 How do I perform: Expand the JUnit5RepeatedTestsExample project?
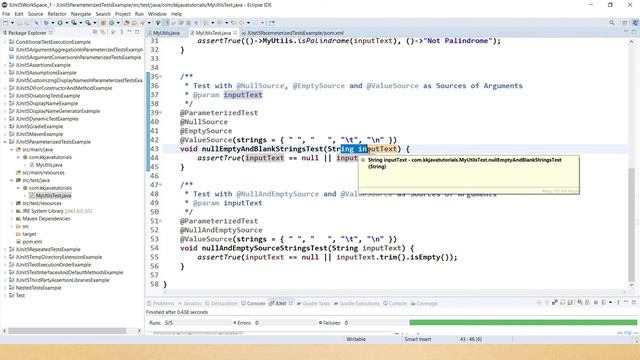point(5,249)
